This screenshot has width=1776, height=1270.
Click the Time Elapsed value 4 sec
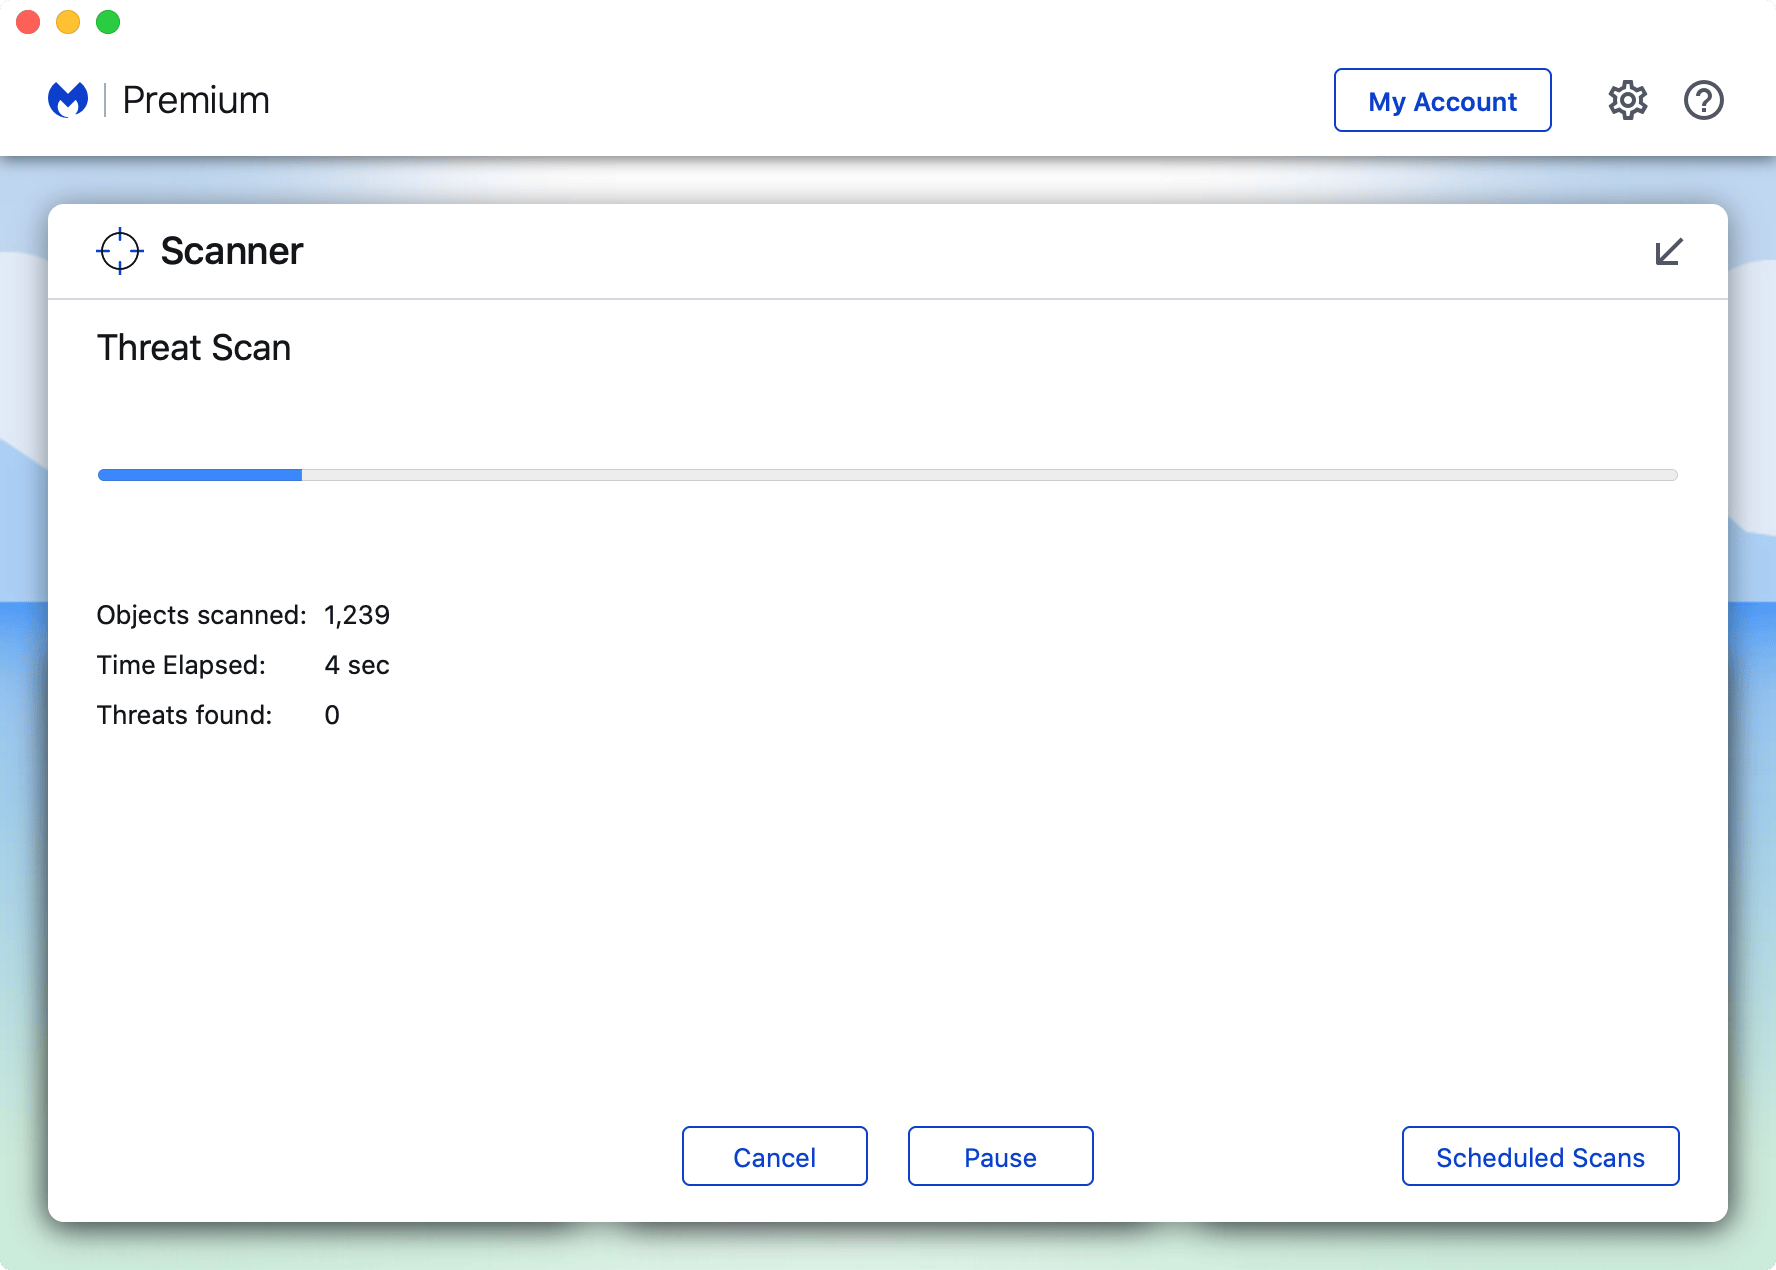[x=357, y=665]
